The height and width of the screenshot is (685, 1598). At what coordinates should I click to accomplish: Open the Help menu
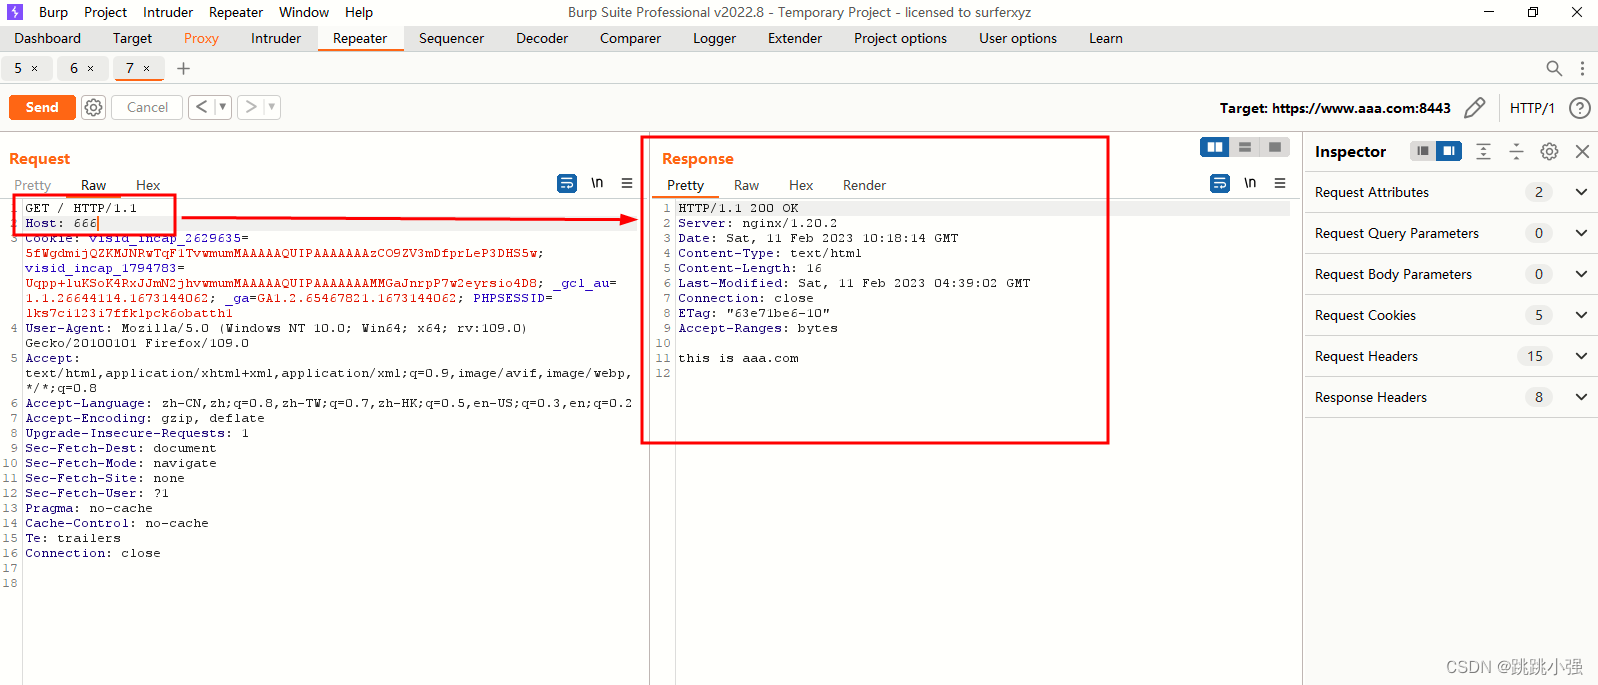(359, 12)
